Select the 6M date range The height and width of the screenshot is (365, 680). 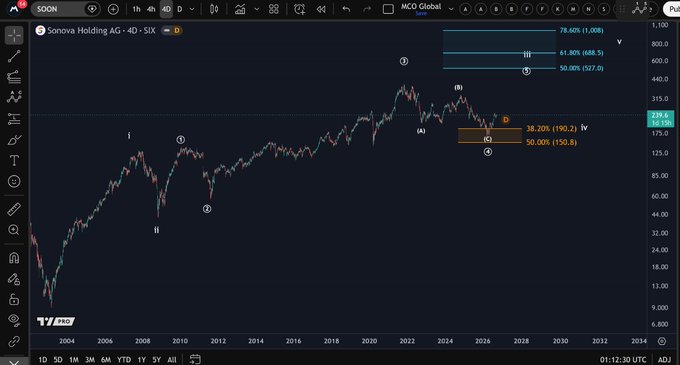click(106, 359)
